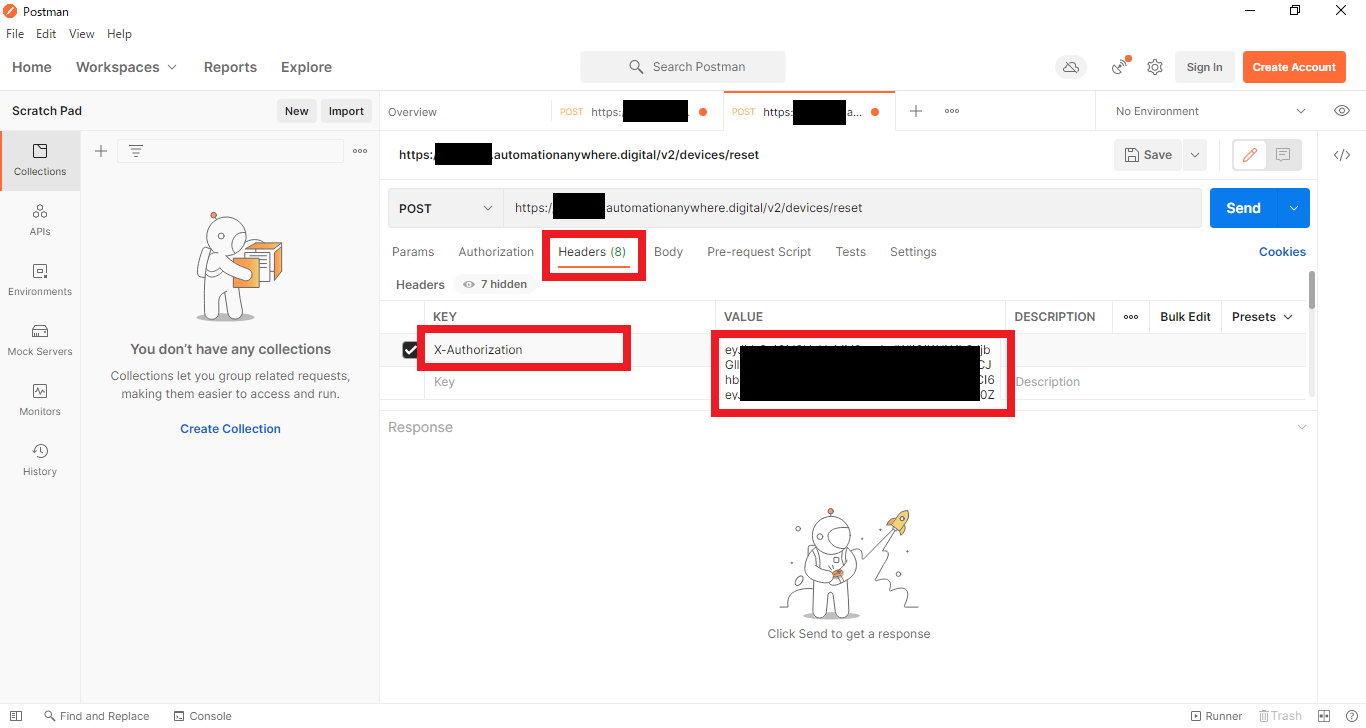Open the Send button dropdown arrow
The width and height of the screenshot is (1366, 728).
click(1293, 208)
